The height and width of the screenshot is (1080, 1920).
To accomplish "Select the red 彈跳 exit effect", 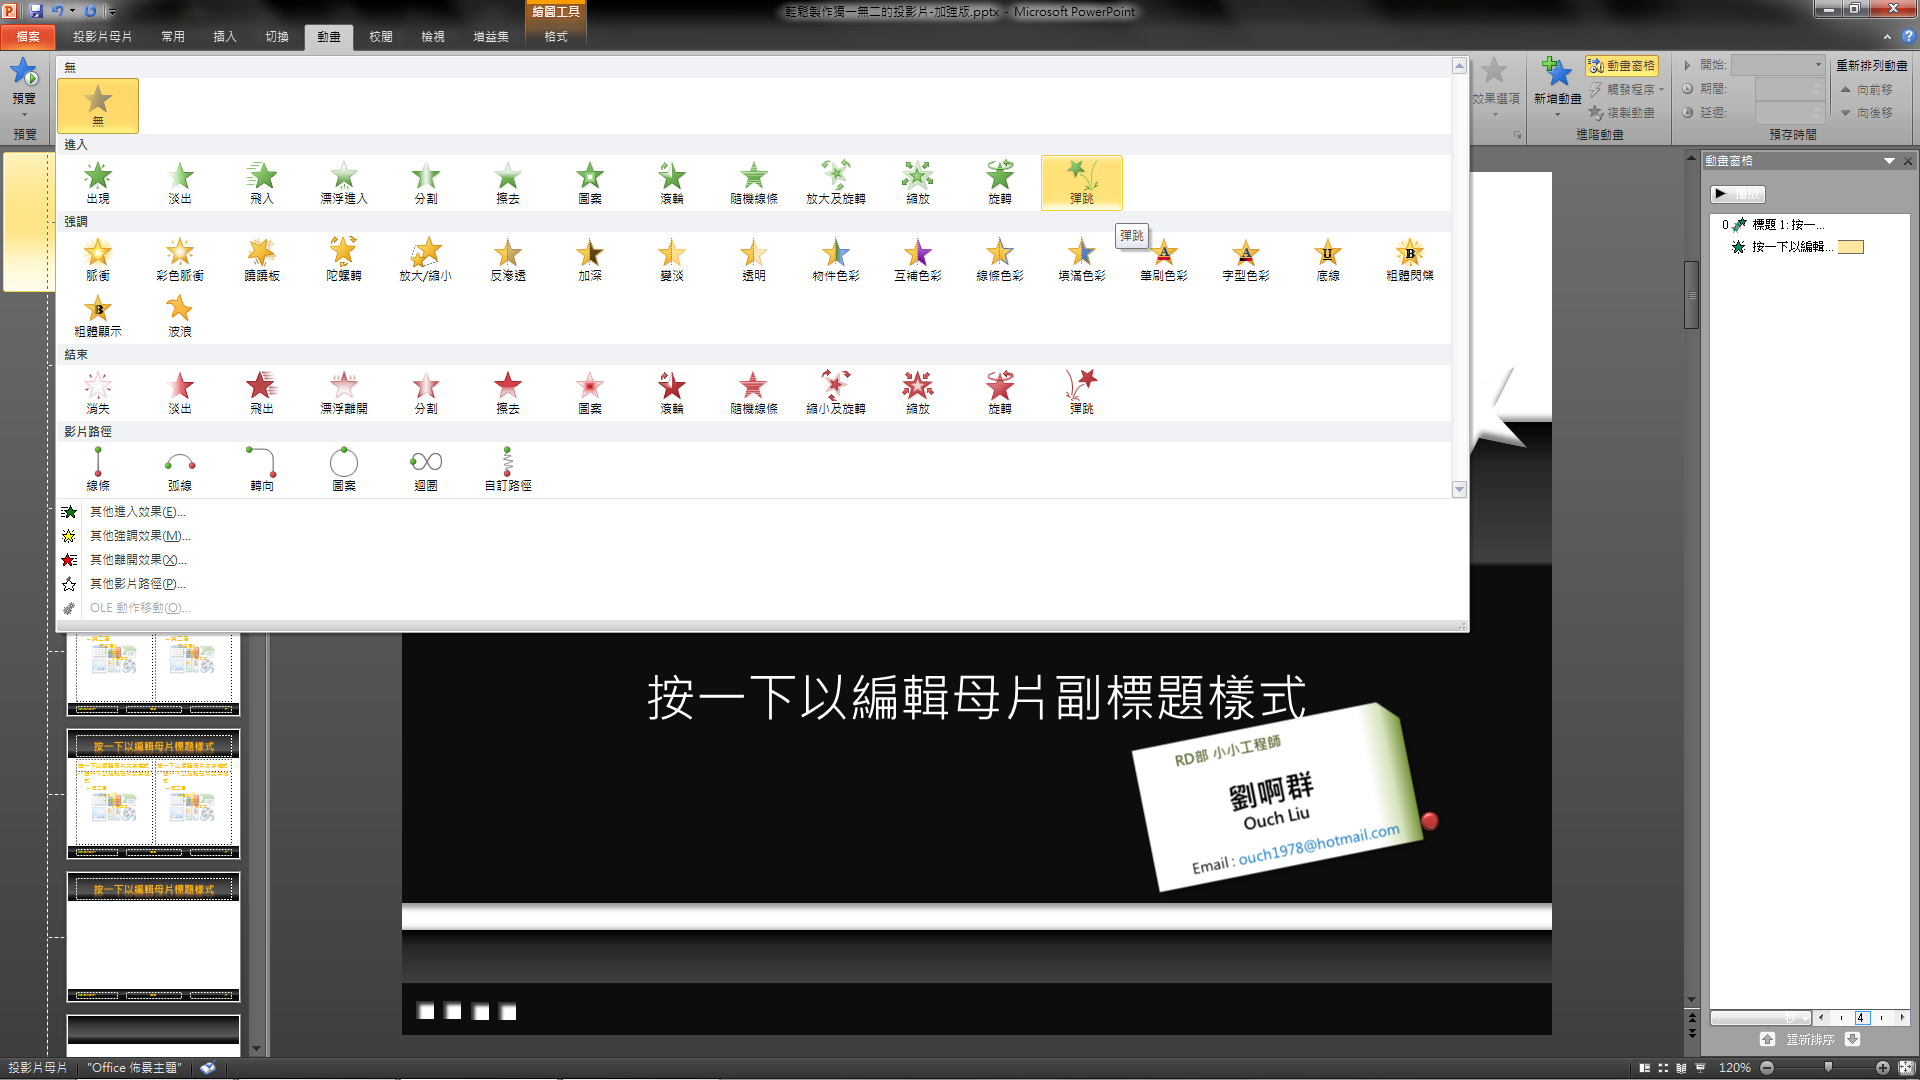I will tap(1082, 393).
